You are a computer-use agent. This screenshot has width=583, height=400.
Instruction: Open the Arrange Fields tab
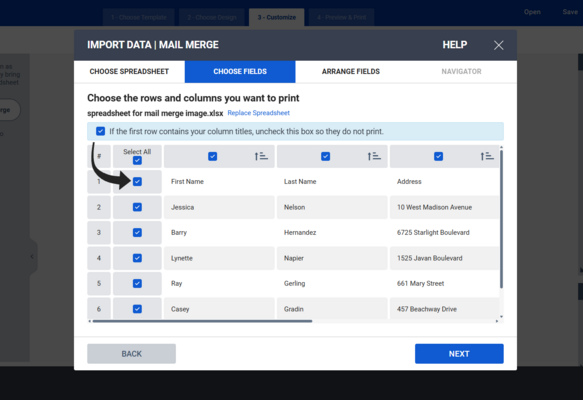pyautogui.click(x=351, y=71)
